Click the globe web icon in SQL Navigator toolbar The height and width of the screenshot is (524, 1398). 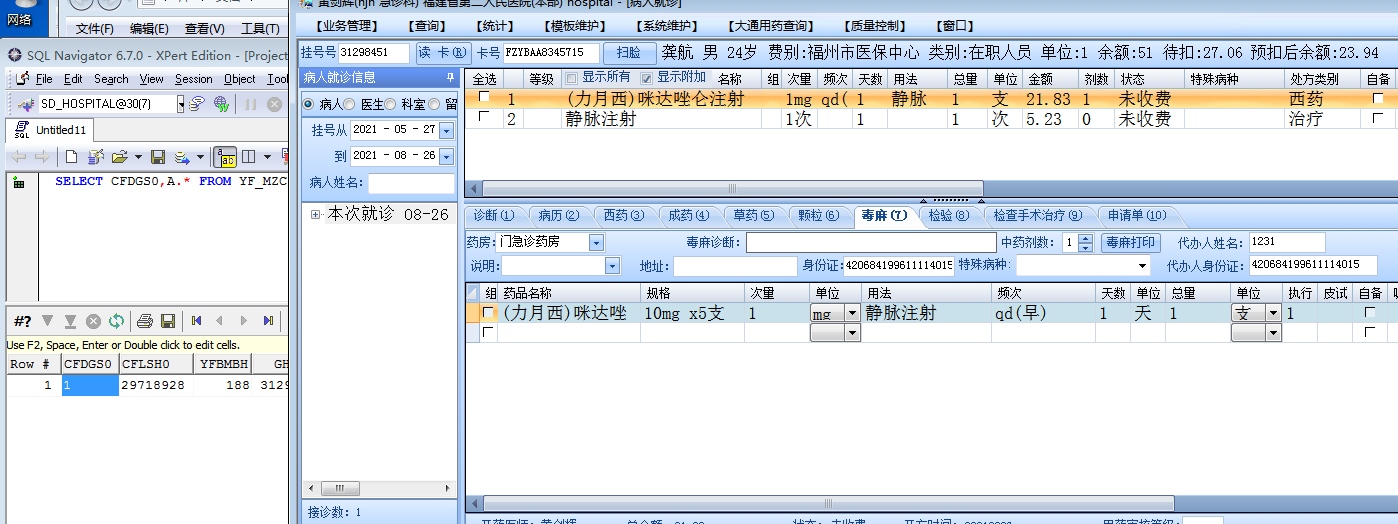[x=221, y=103]
